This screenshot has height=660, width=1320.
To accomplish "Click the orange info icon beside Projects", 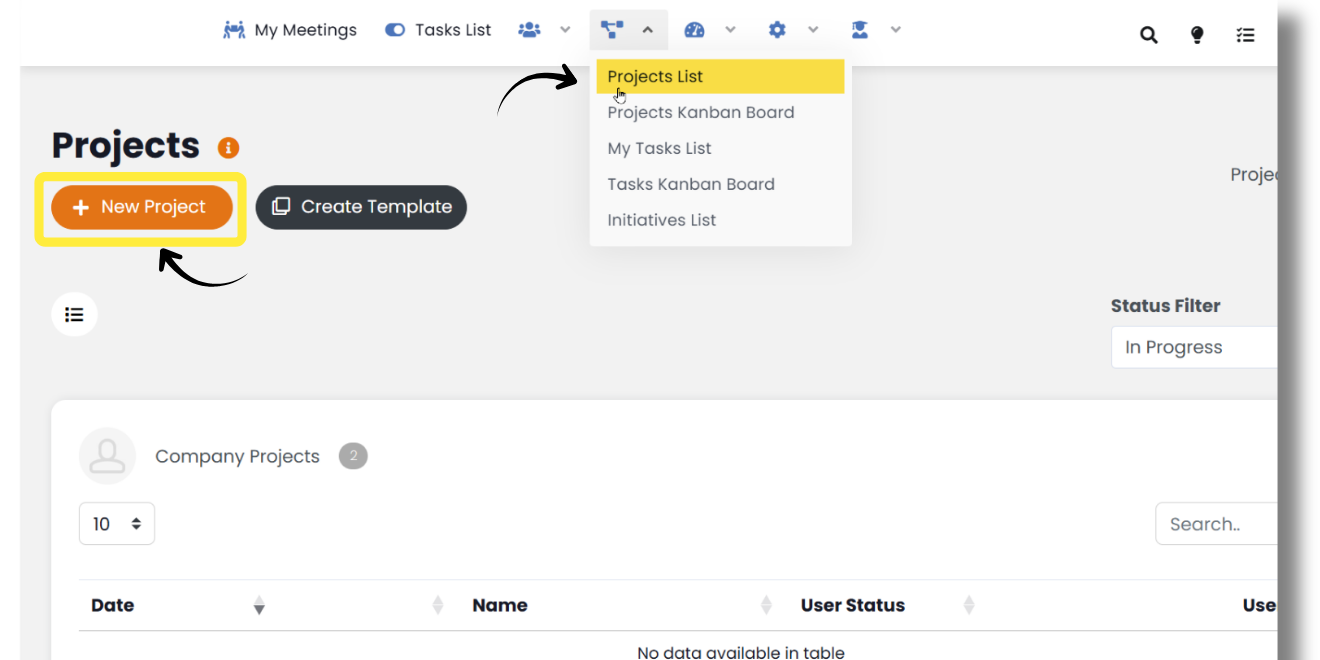I will [228, 148].
